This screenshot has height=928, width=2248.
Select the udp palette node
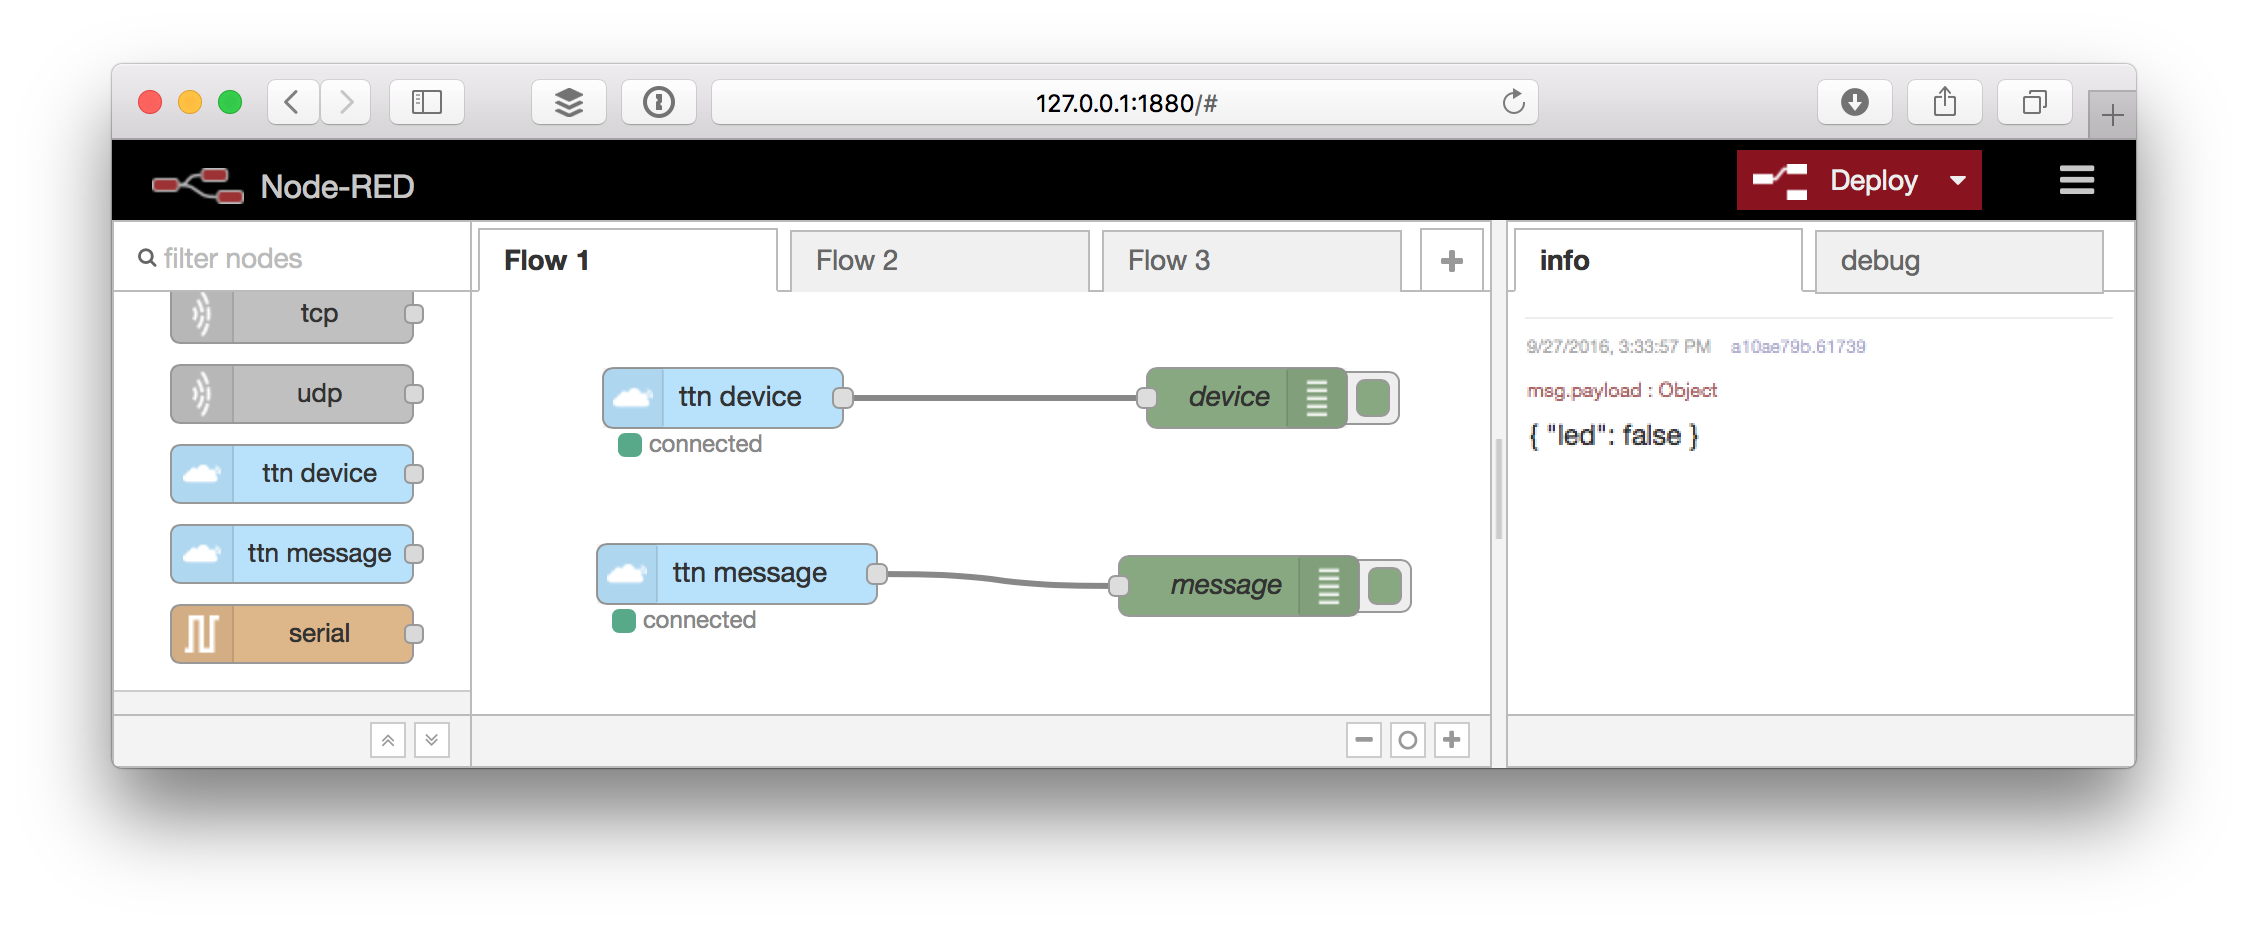tap(292, 394)
